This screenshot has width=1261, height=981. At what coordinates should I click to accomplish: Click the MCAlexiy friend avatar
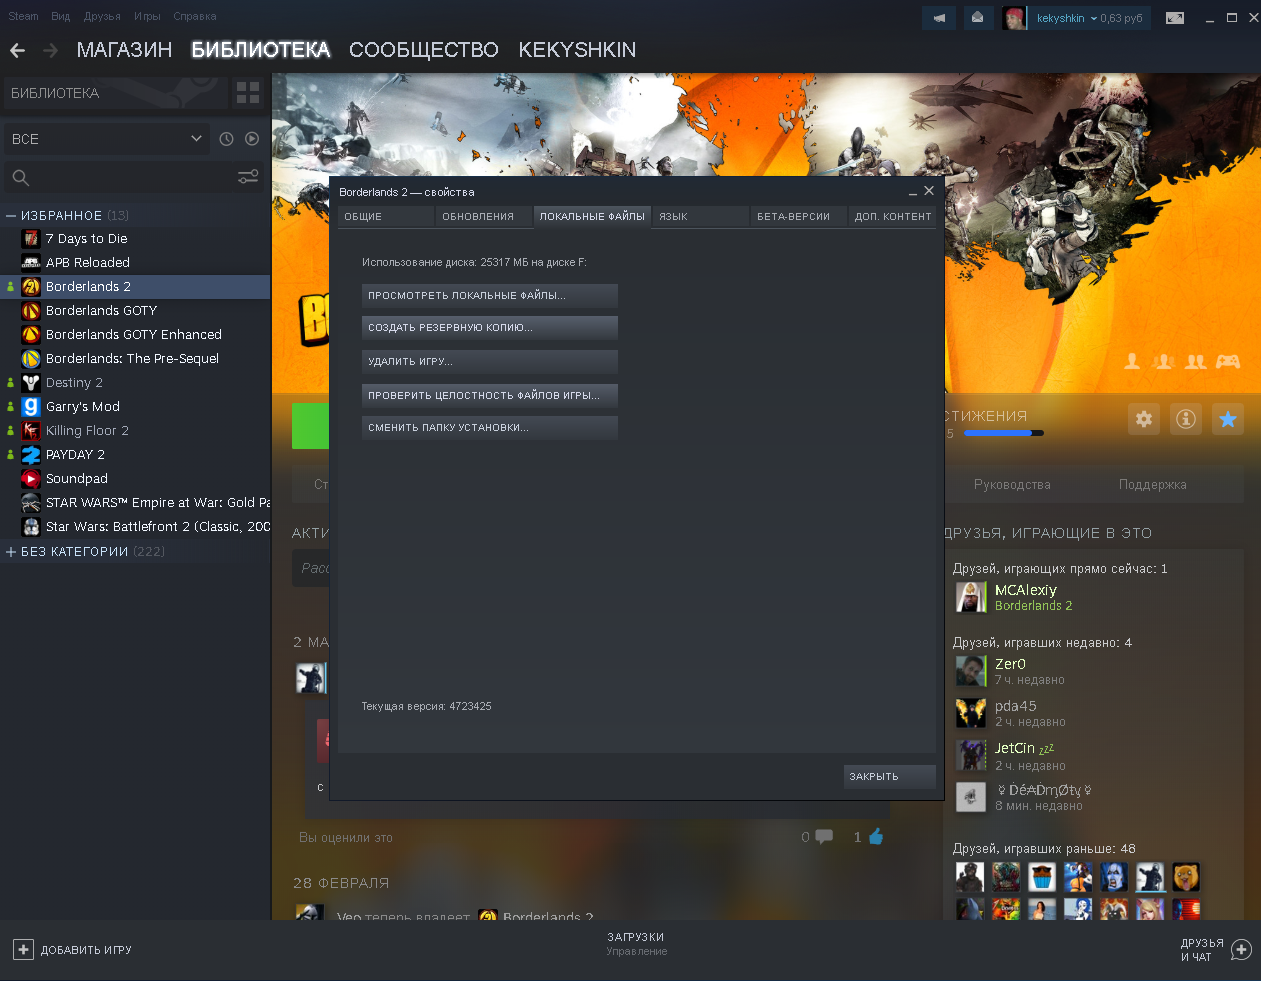click(971, 597)
